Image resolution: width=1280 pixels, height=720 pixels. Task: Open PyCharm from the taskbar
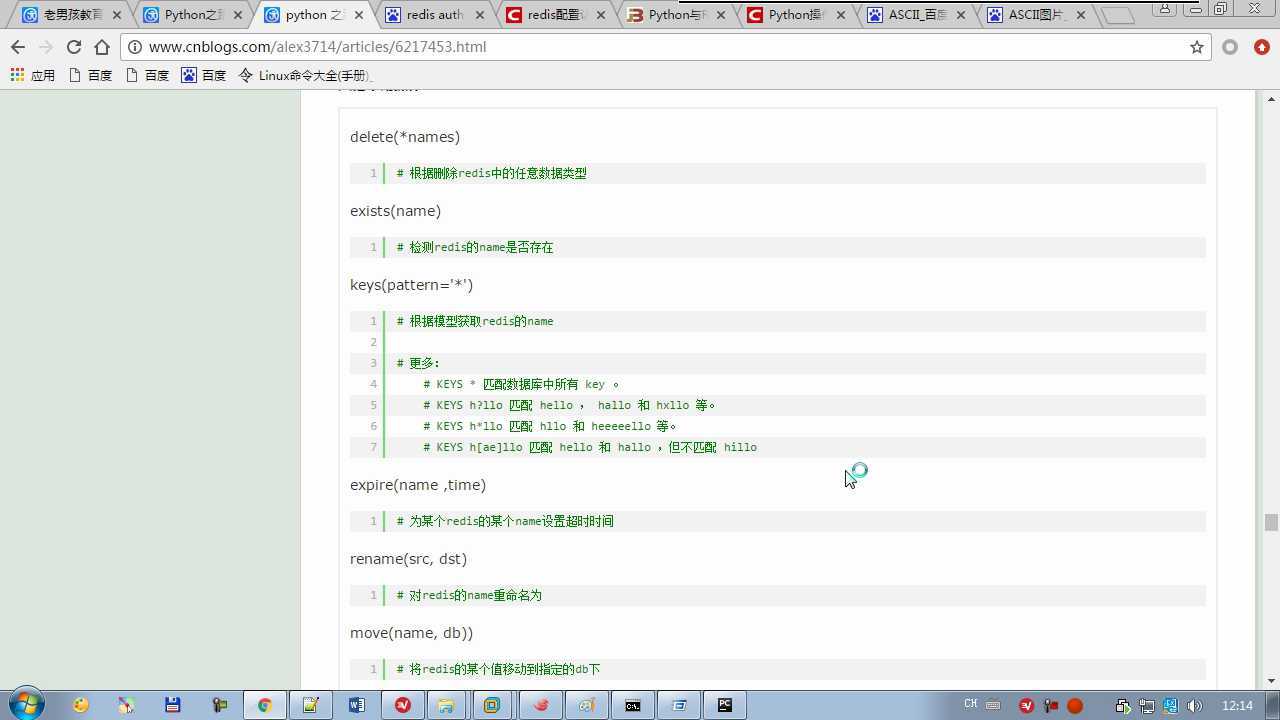(x=725, y=705)
